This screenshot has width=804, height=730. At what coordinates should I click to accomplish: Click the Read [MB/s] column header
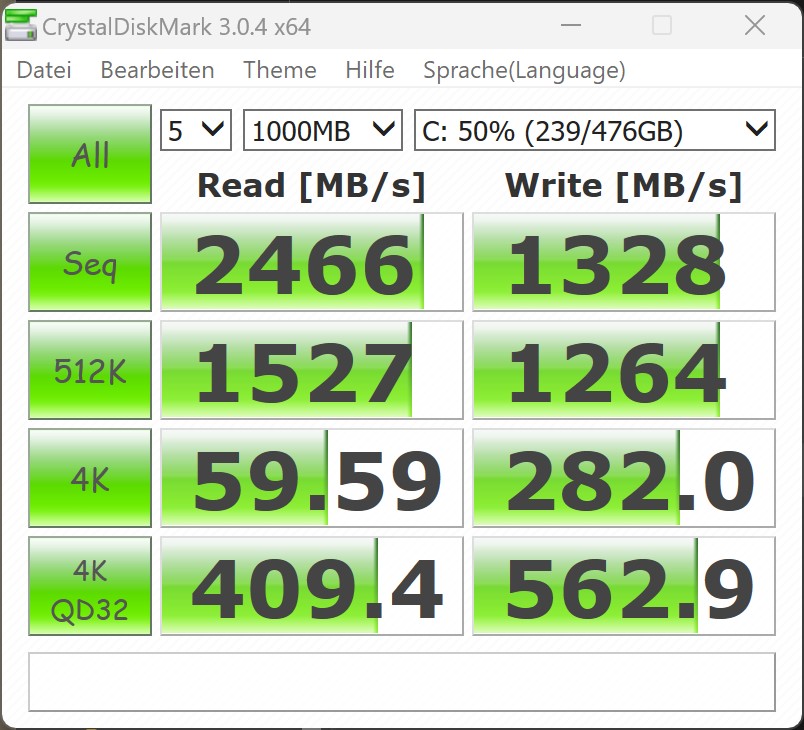pos(312,186)
